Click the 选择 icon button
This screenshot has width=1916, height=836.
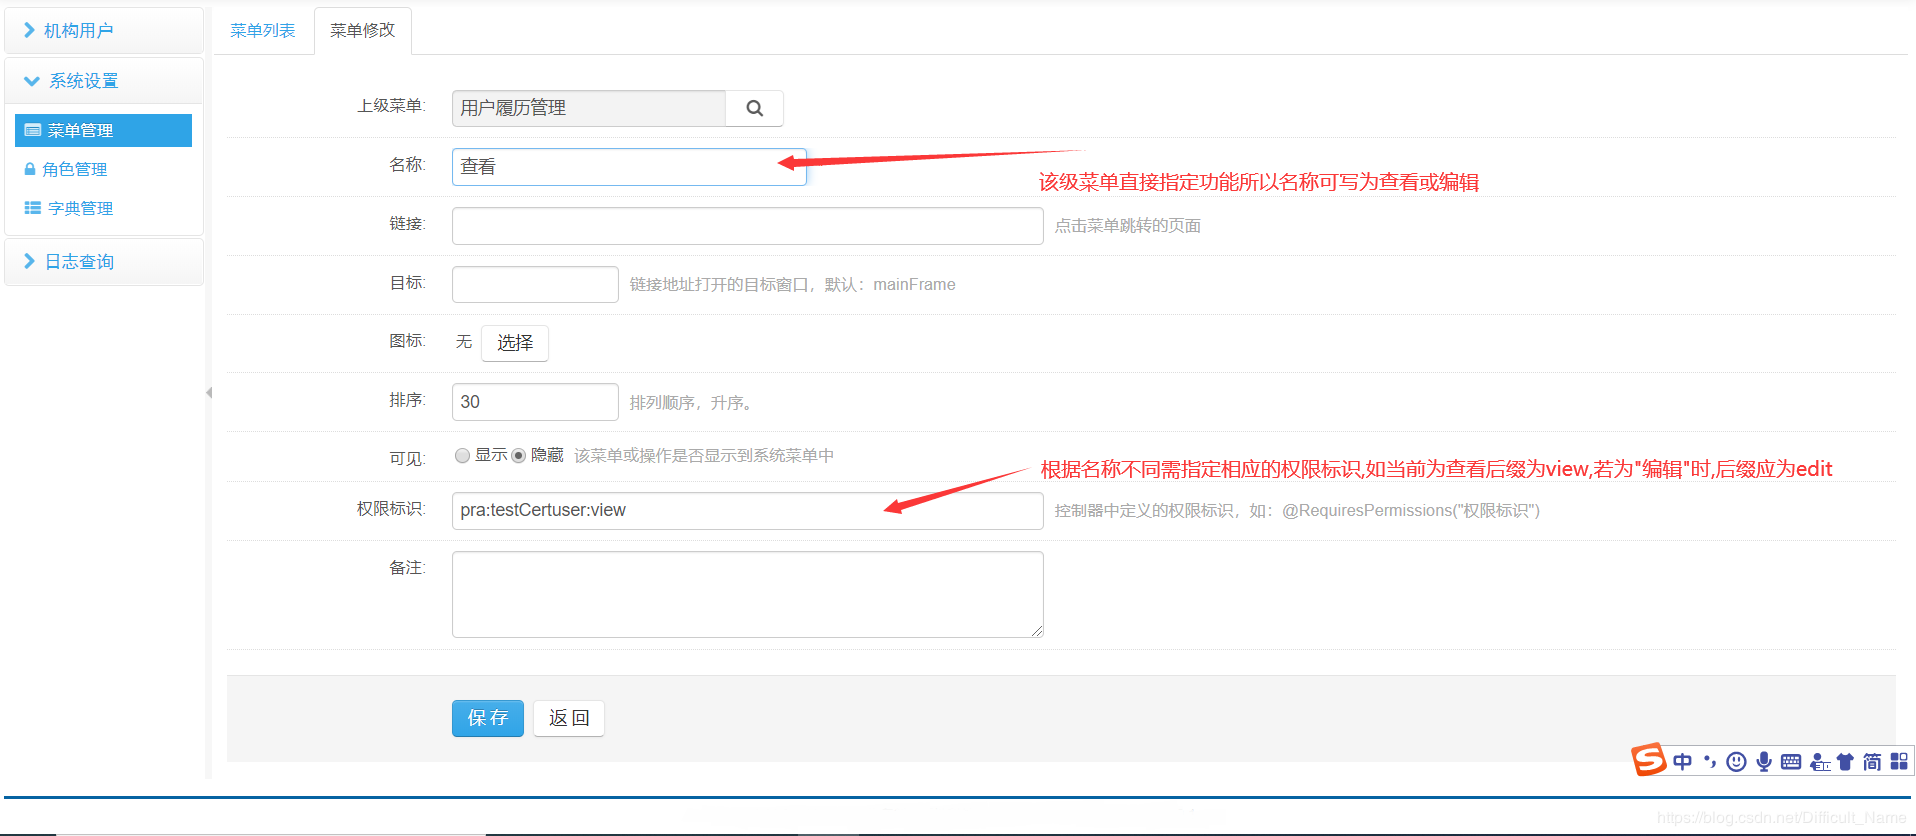point(515,343)
